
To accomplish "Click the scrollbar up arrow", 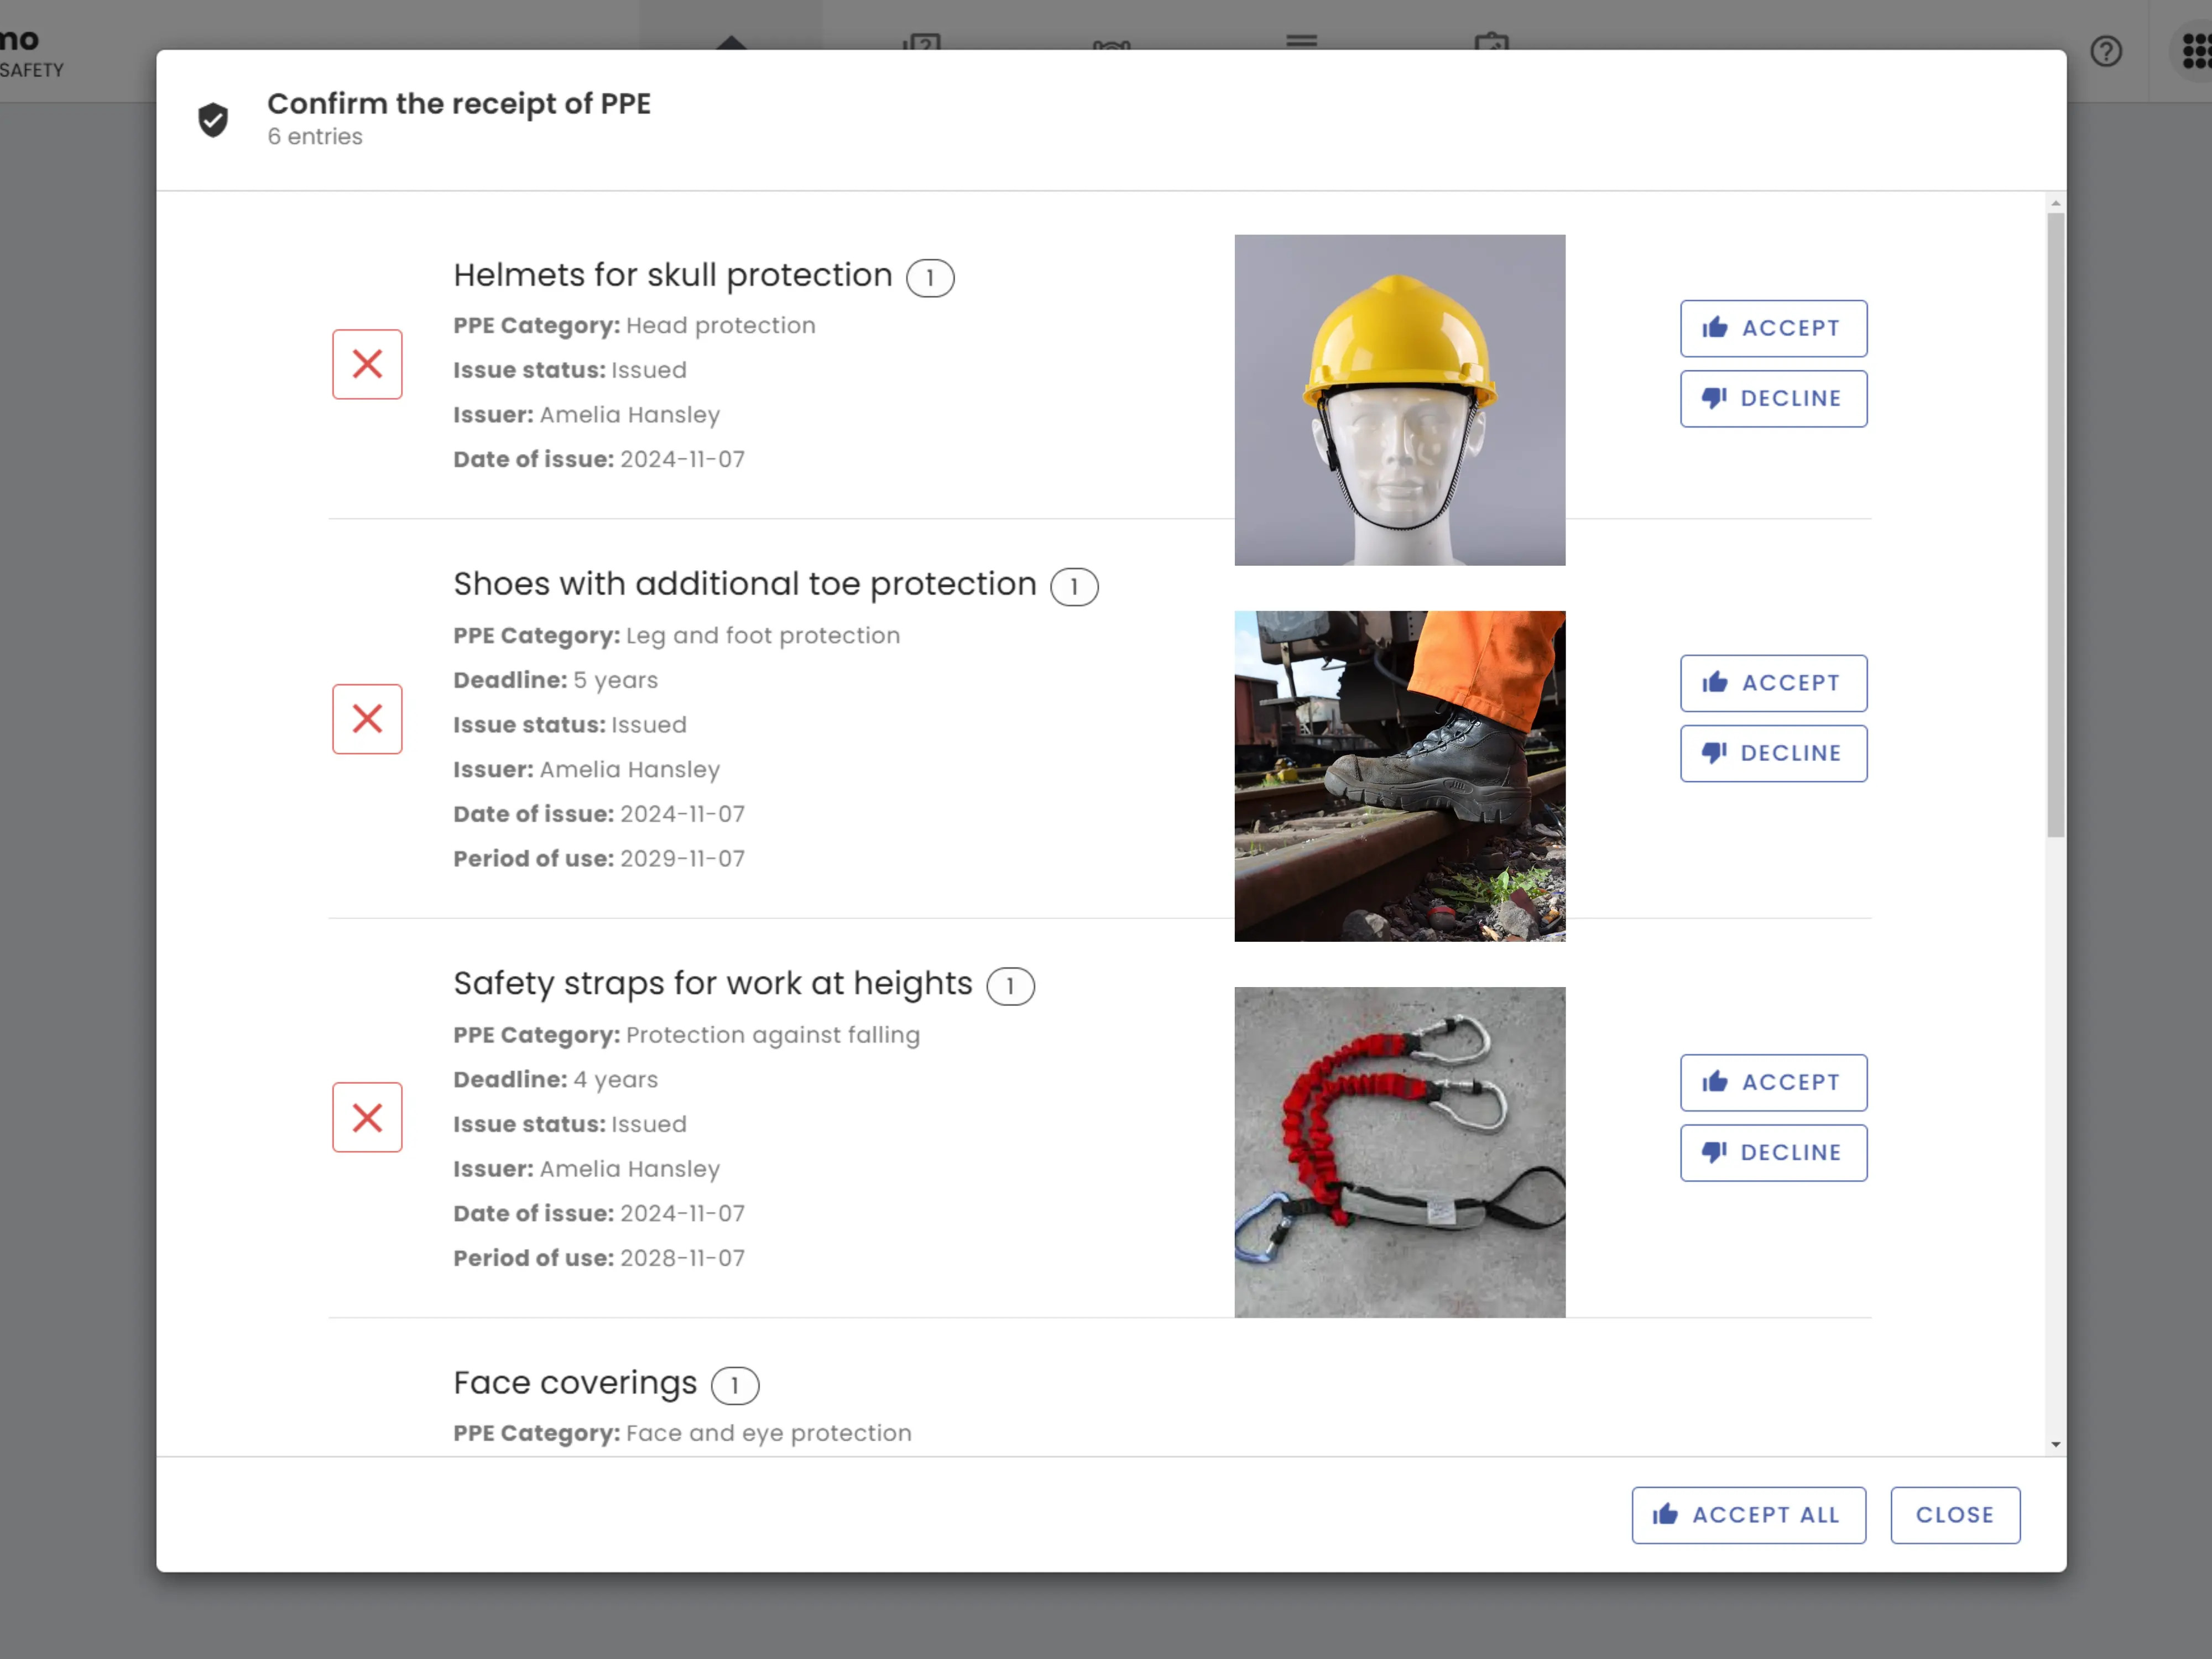I will tap(2055, 204).
